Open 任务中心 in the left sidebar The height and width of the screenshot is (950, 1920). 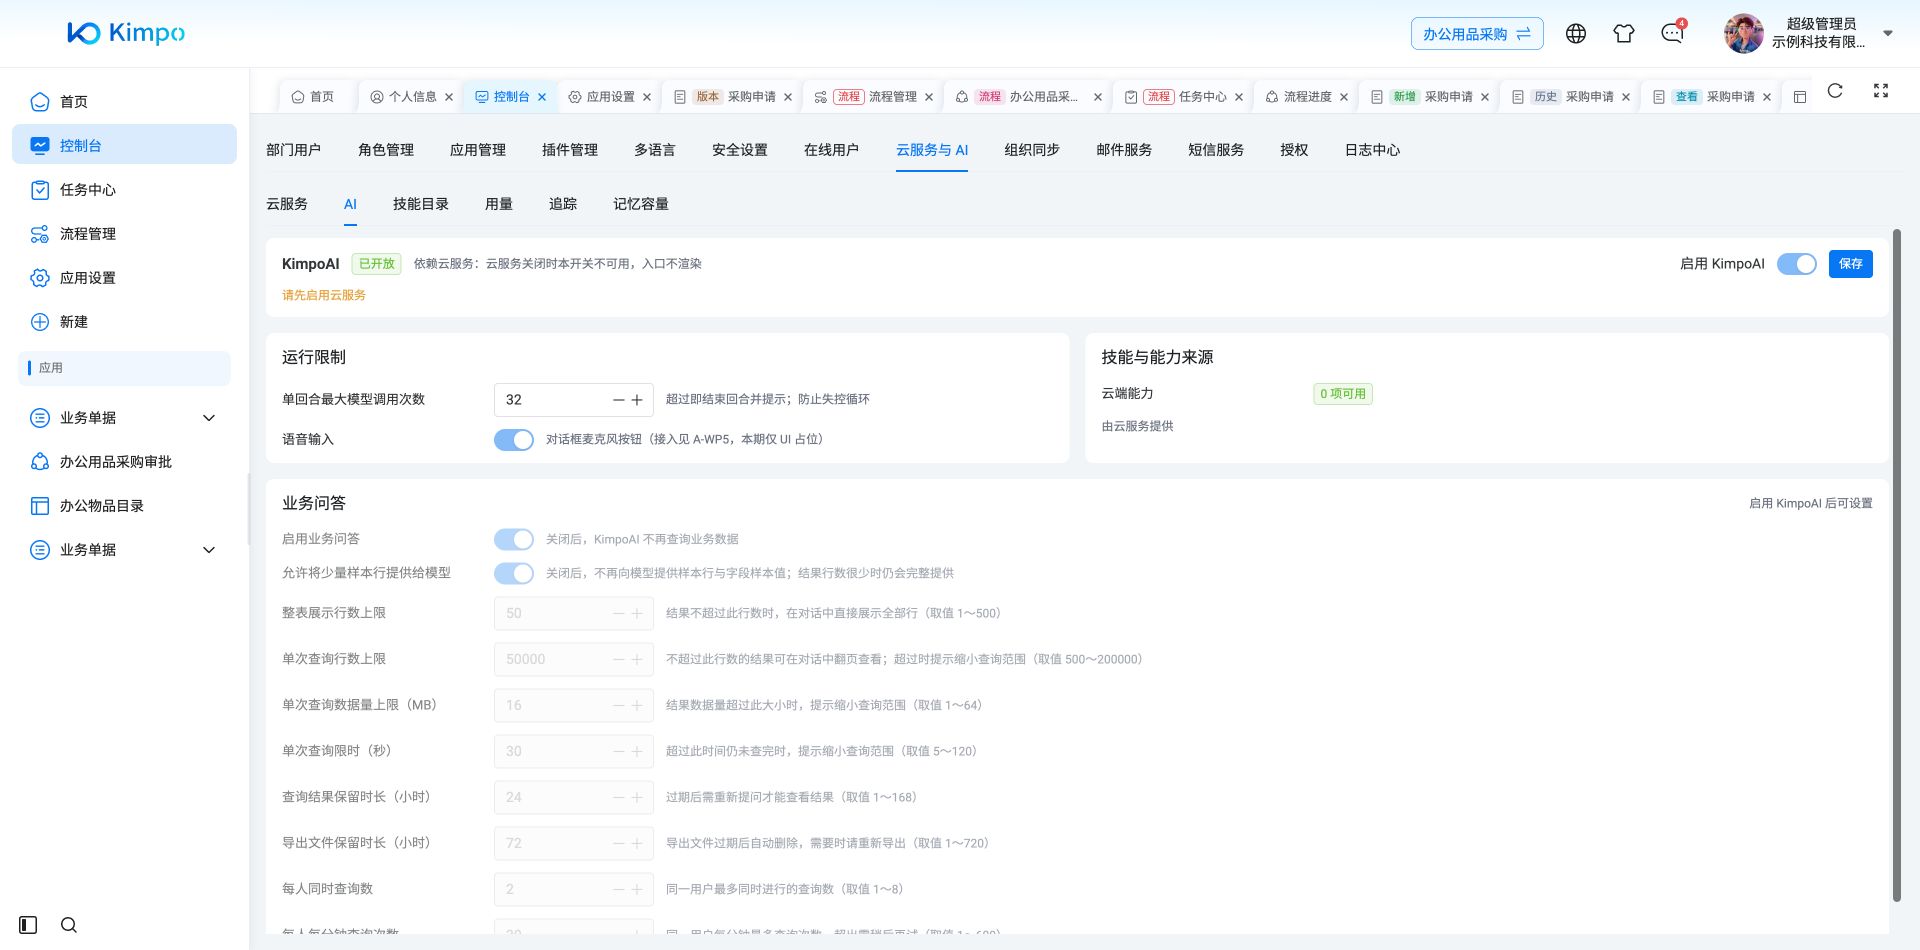coord(124,190)
